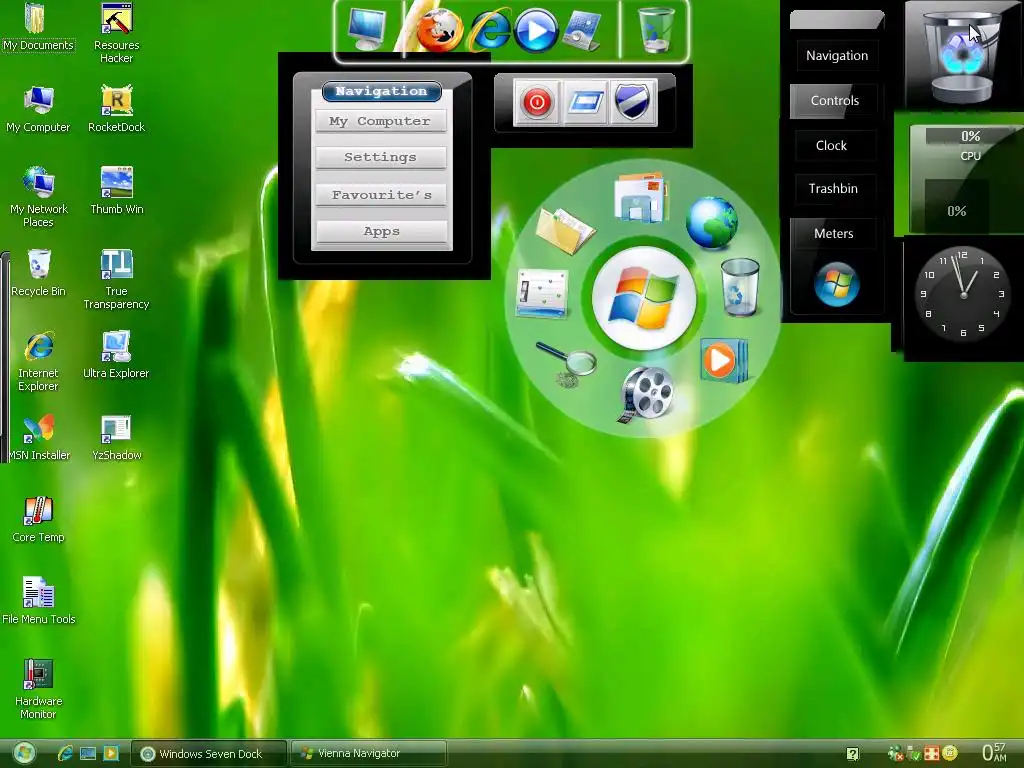Toggle the Controls entry in the right sidebar
Viewport: 1024px width, 768px height.
tap(835, 101)
